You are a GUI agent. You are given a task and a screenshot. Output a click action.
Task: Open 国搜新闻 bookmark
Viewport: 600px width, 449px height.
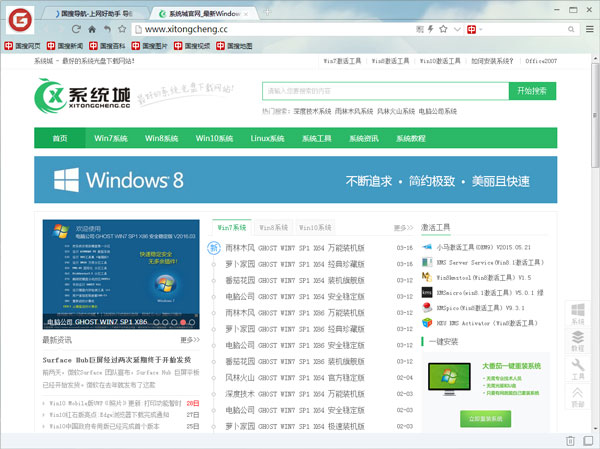[x=65, y=46]
